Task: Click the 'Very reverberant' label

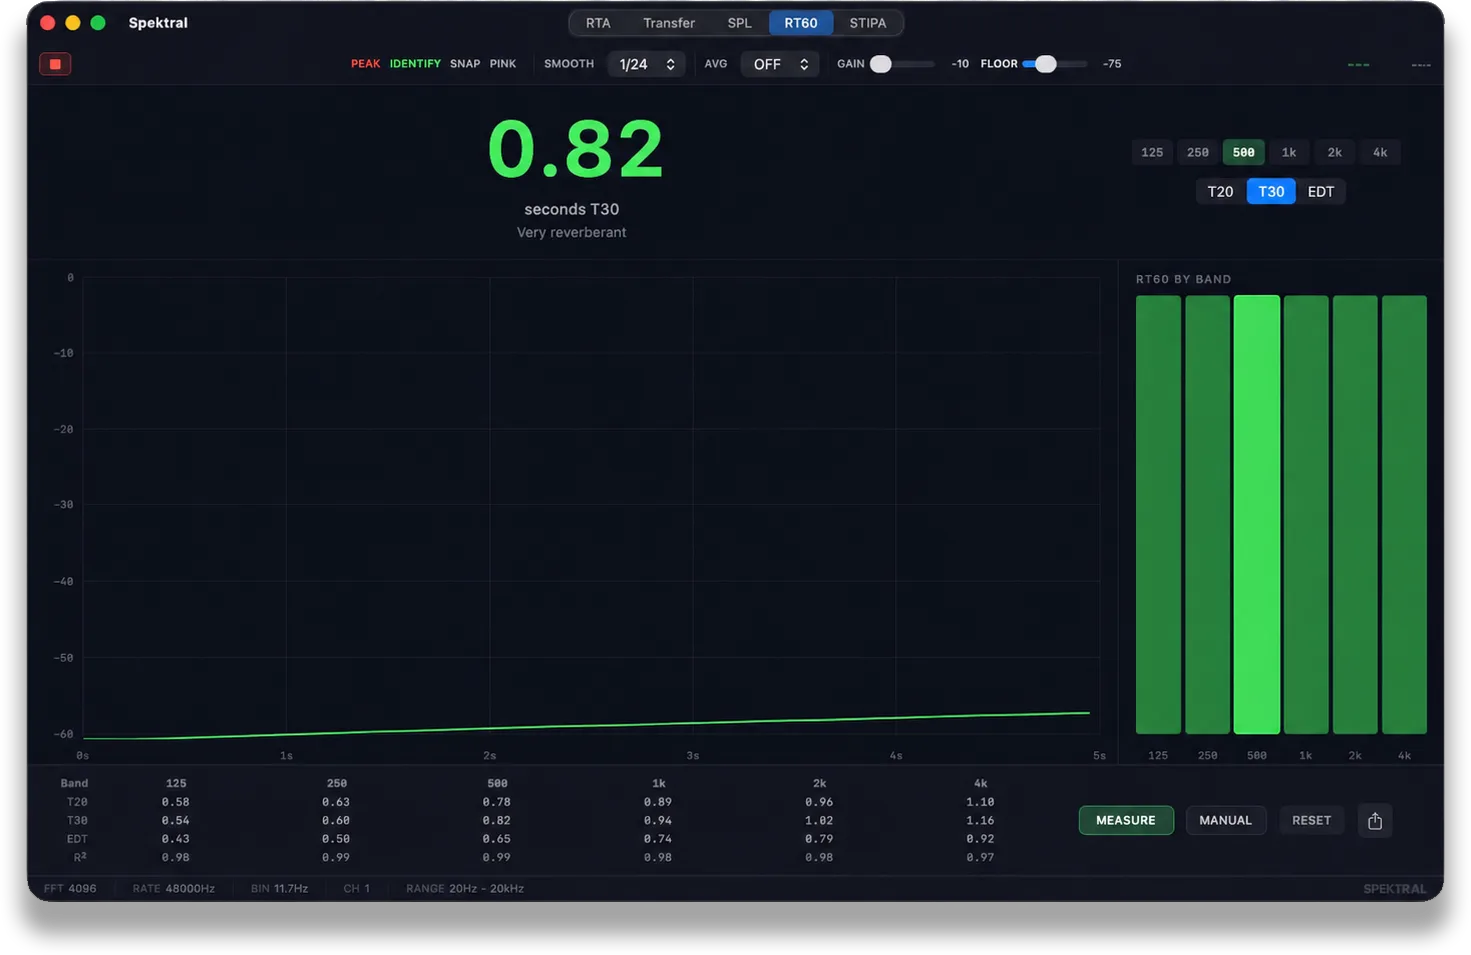Action: tap(572, 232)
